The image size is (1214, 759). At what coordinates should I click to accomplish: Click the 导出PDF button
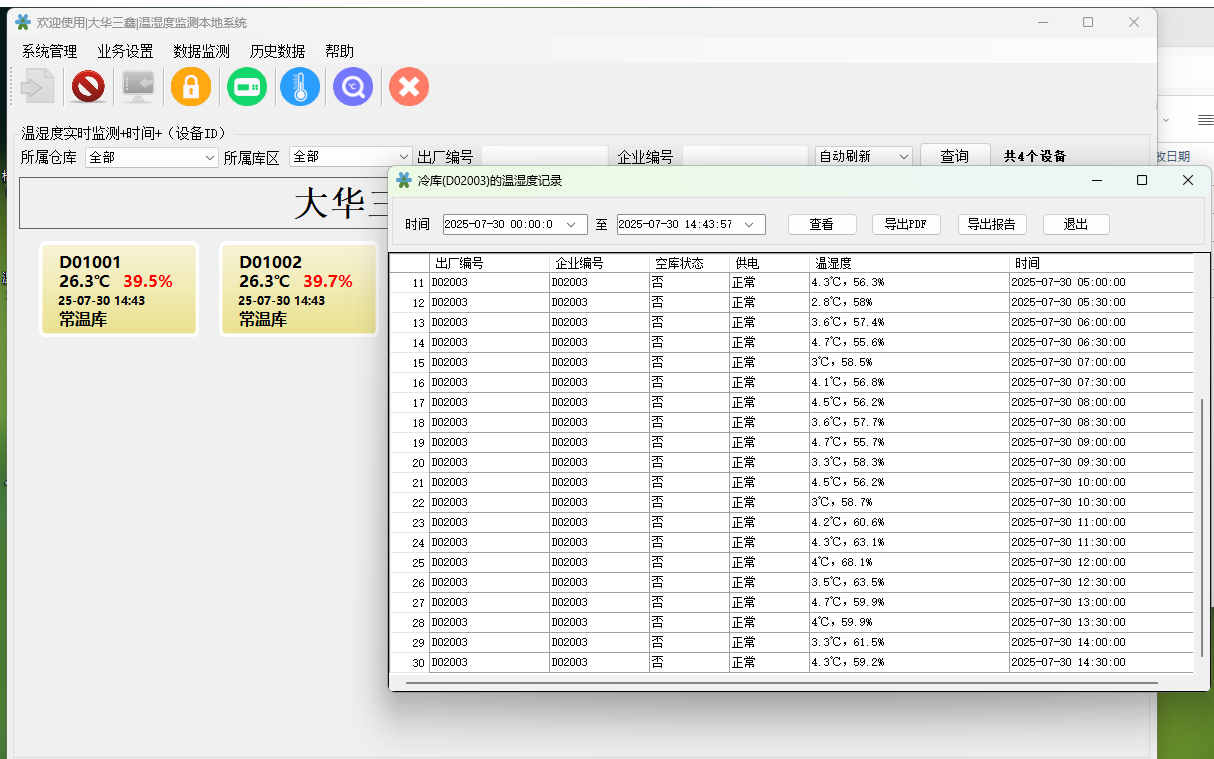(x=906, y=225)
